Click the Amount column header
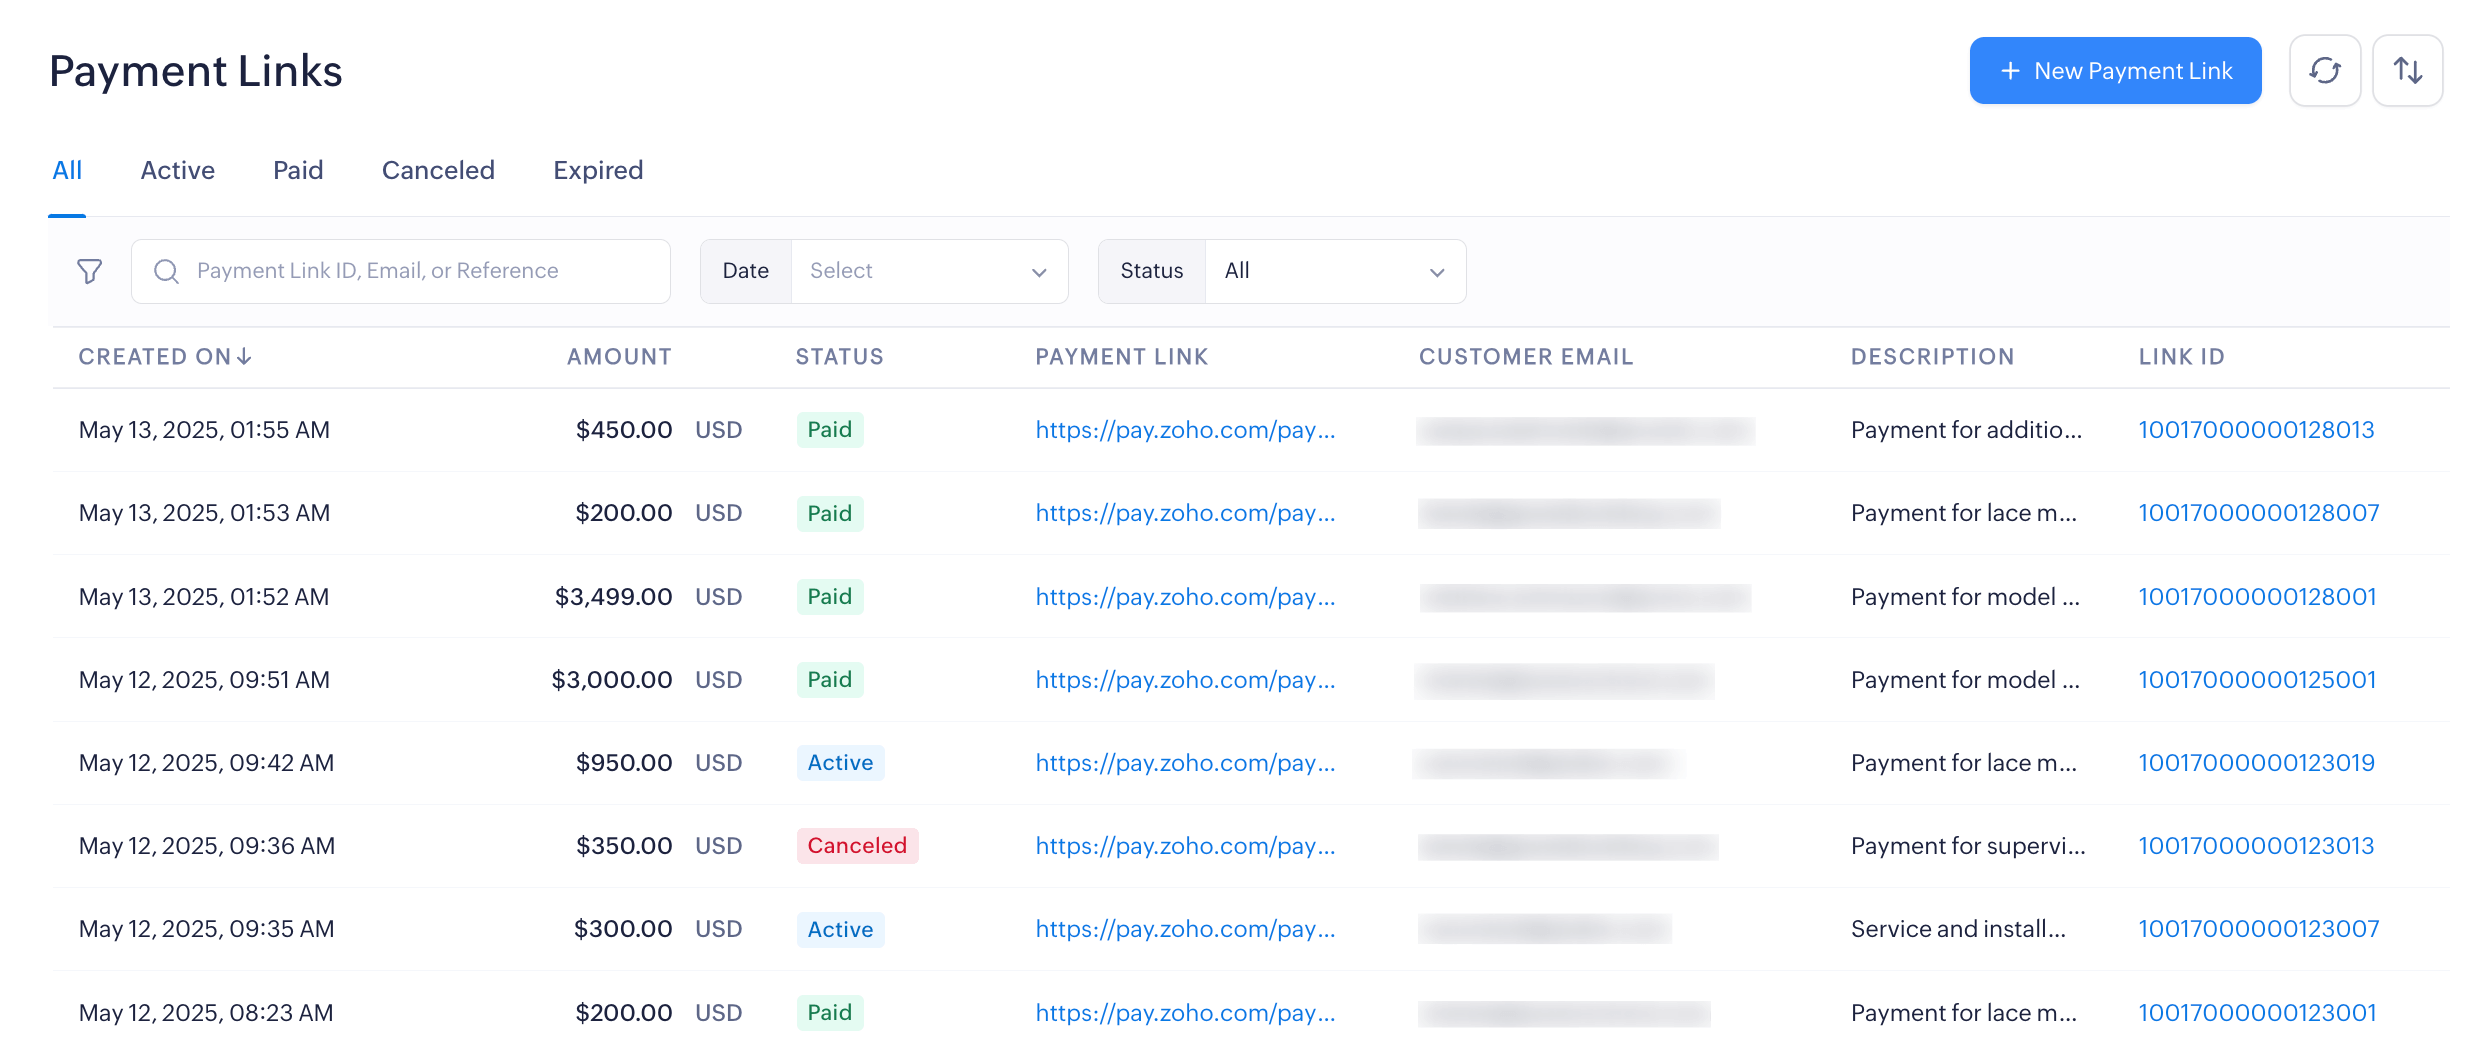This screenshot has height=1052, width=2482. (619, 357)
